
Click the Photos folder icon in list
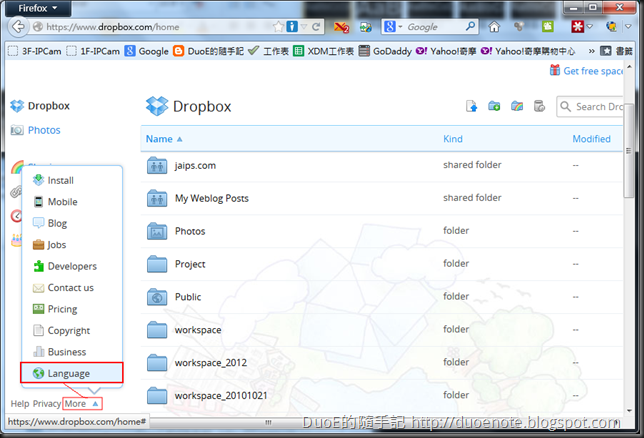coord(157,231)
